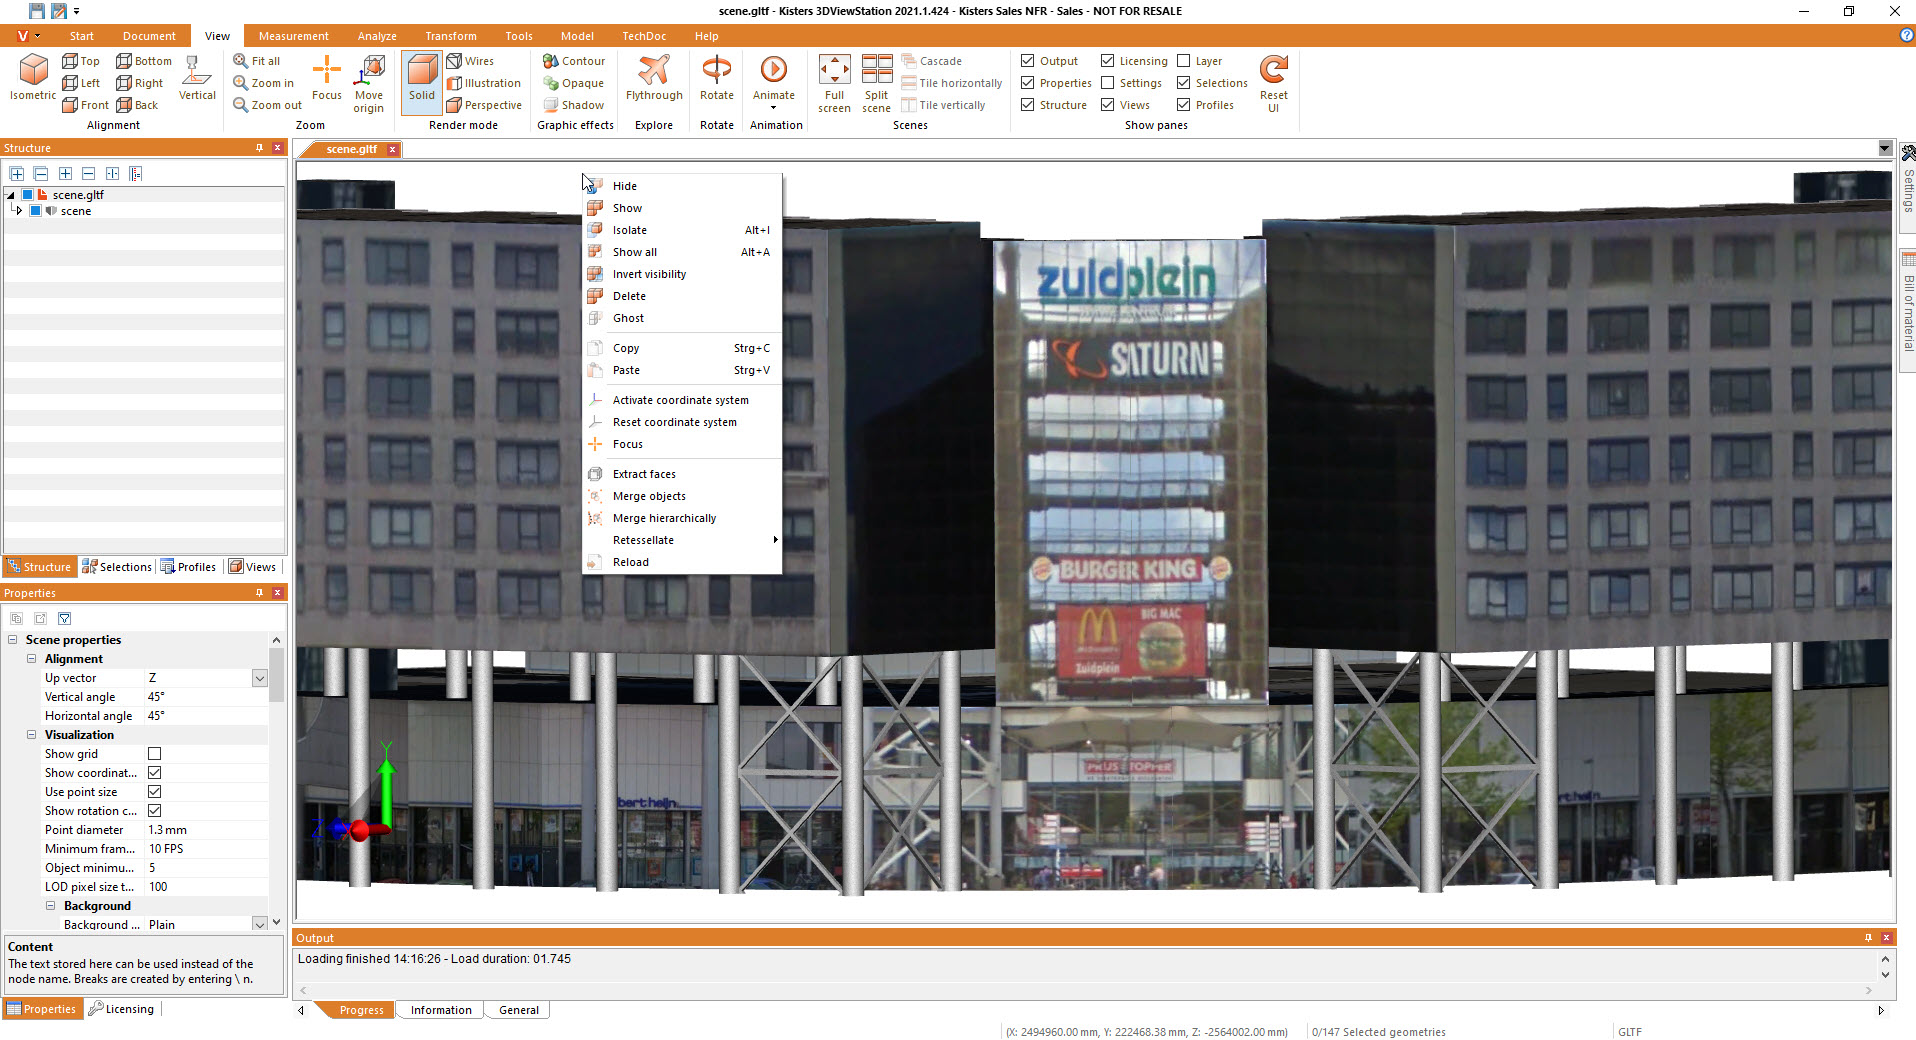The image size is (1916, 1040).
Task: Toggle Show rotation center checkbox
Action: click(x=155, y=811)
